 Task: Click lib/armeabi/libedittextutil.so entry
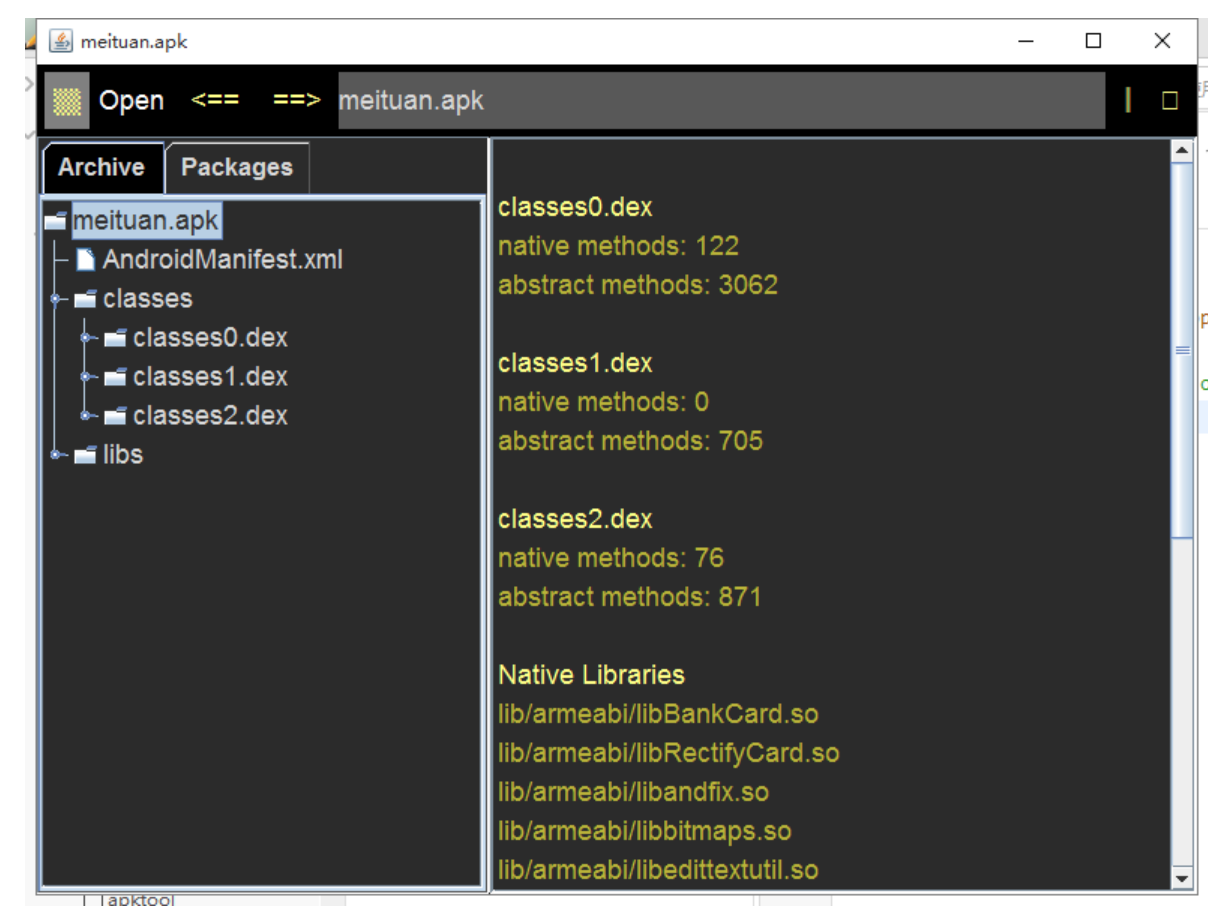pos(658,870)
